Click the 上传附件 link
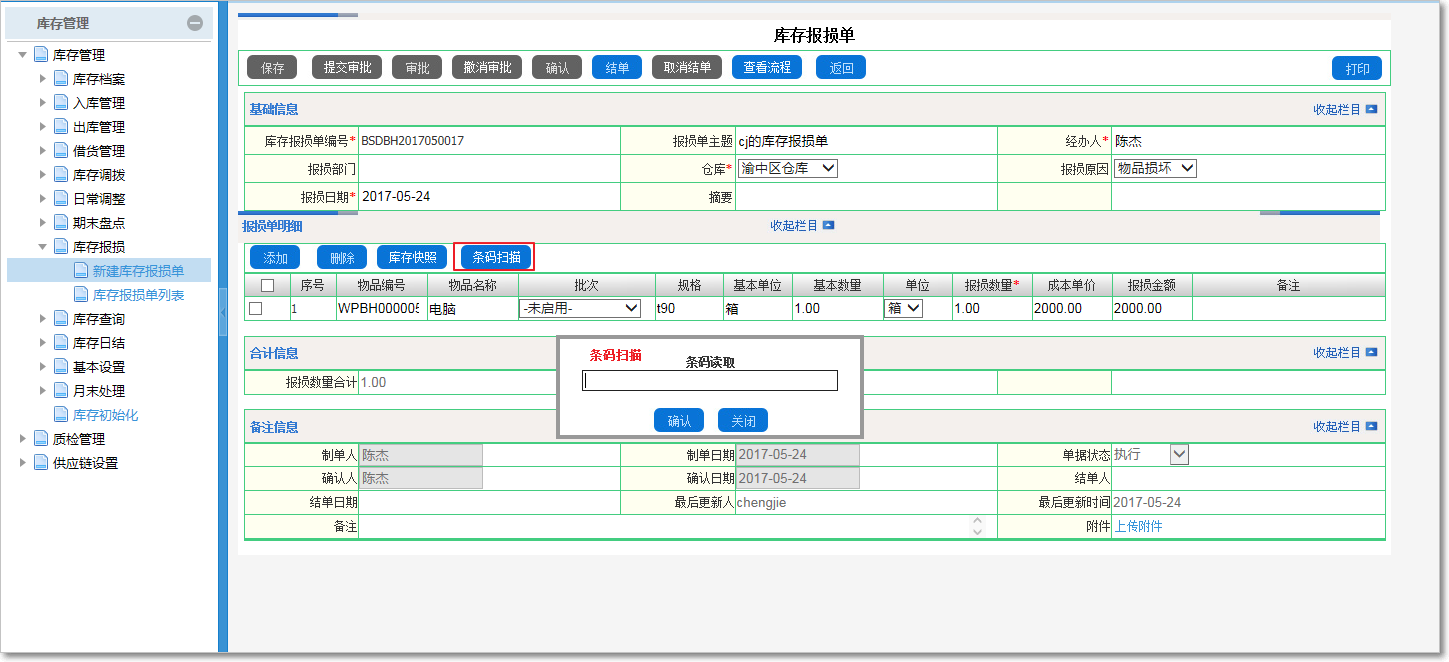This screenshot has width=1449, height=662. (1138, 526)
